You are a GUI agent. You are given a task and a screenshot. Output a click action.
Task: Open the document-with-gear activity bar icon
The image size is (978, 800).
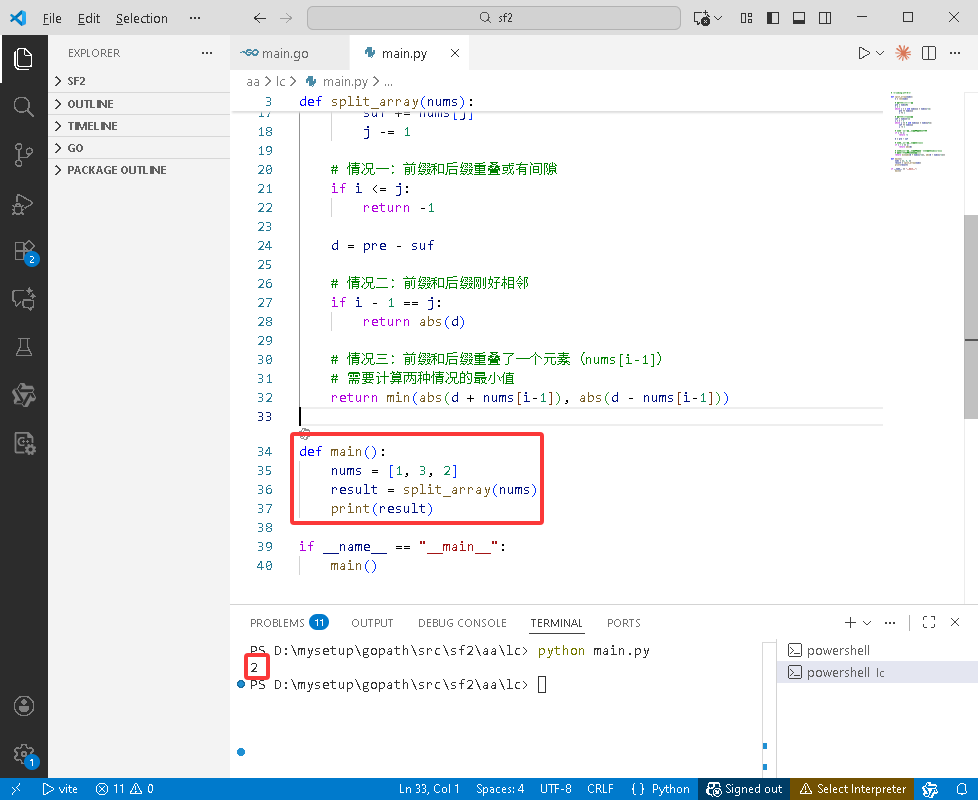[24, 443]
